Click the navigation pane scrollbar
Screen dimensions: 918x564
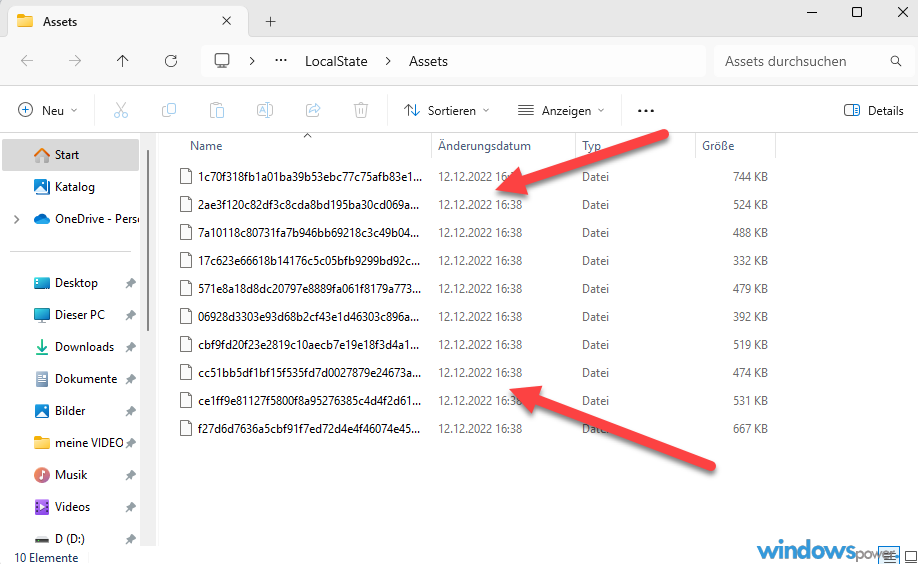[x=148, y=240]
